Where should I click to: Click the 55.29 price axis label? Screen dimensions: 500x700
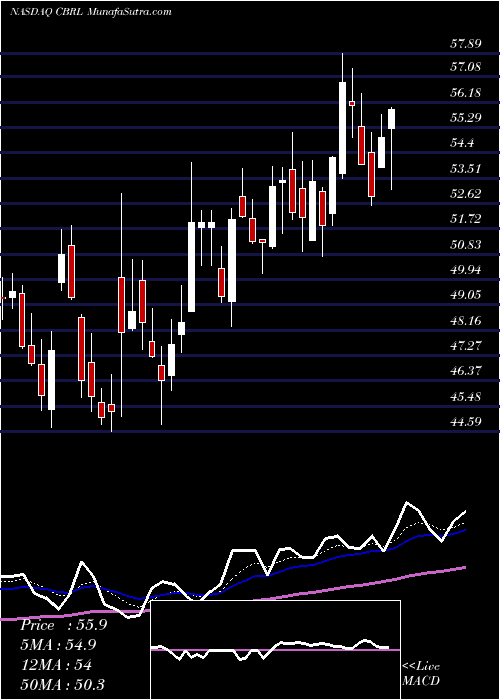click(465, 118)
